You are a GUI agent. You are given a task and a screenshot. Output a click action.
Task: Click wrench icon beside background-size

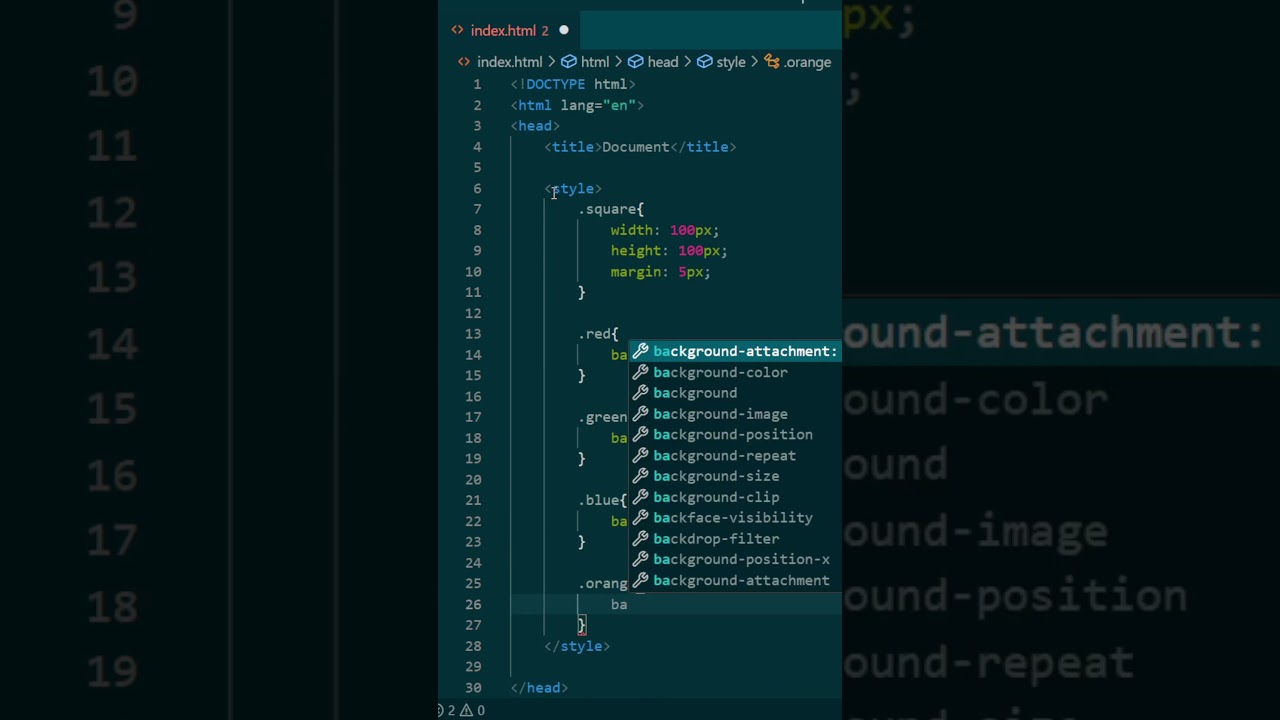pyautogui.click(x=640, y=476)
